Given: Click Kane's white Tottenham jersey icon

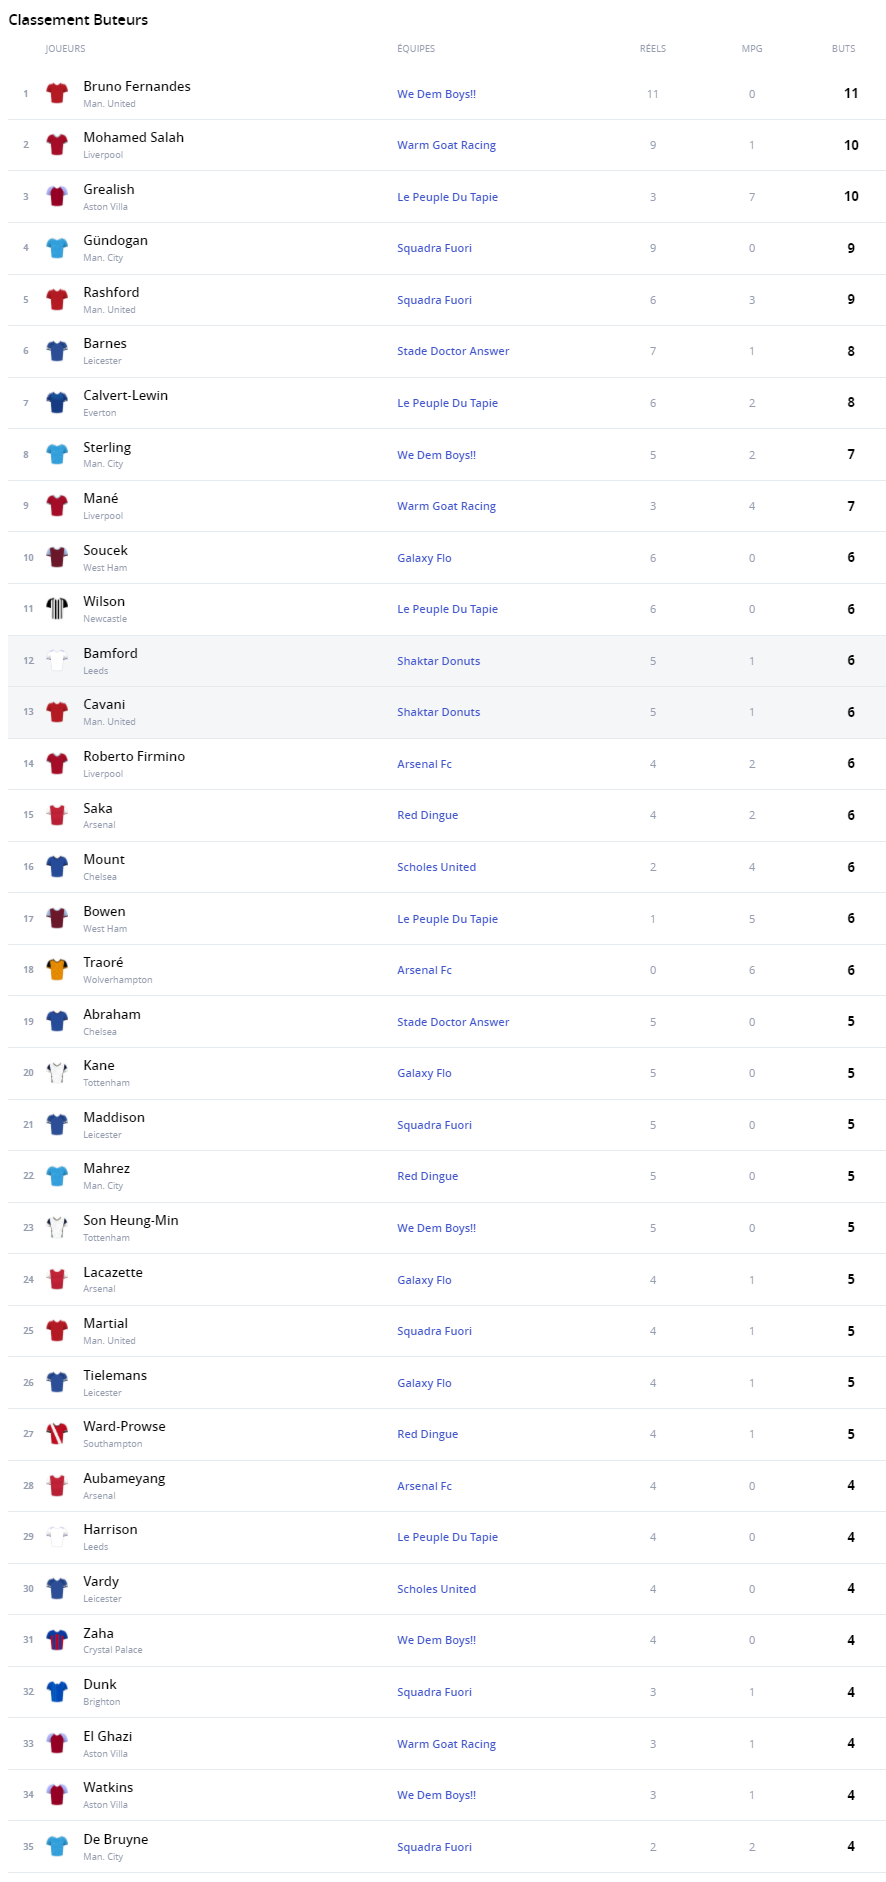Looking at the screenshot, I should (x=57, y=1073).
